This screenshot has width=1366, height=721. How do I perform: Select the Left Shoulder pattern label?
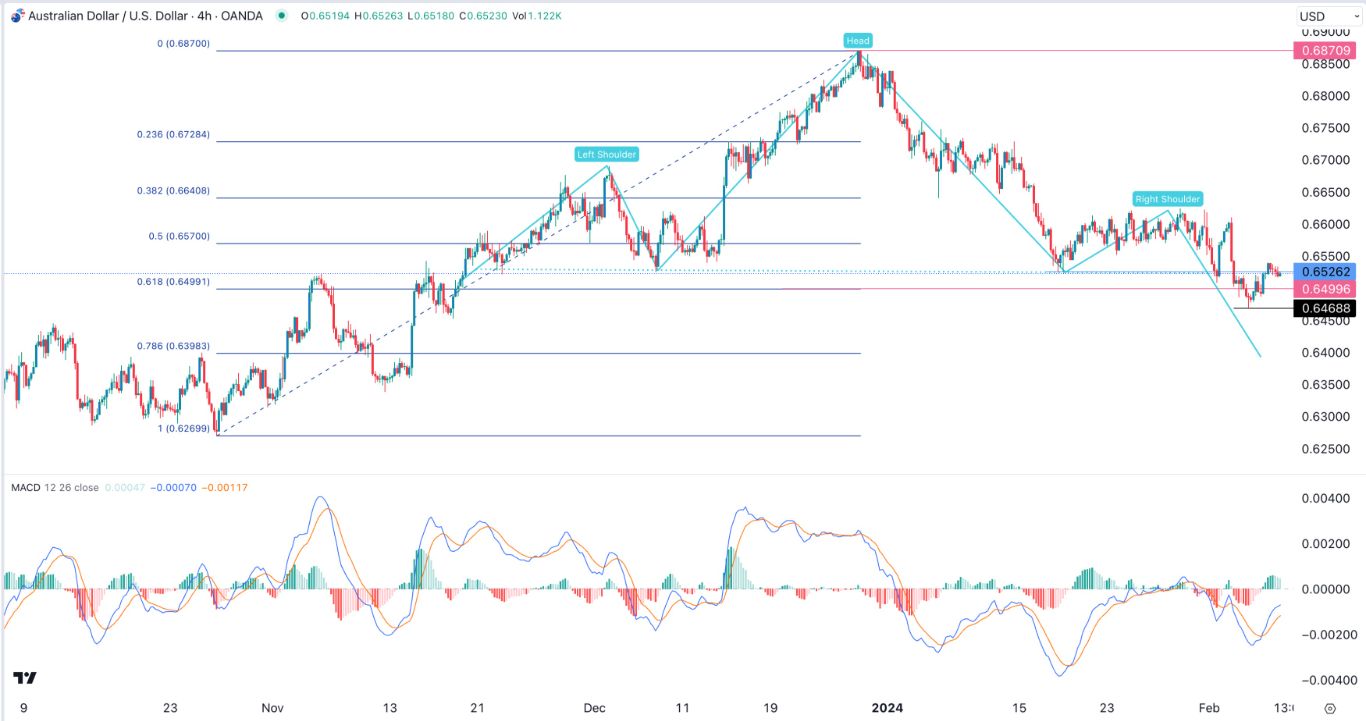pos(607,154)
